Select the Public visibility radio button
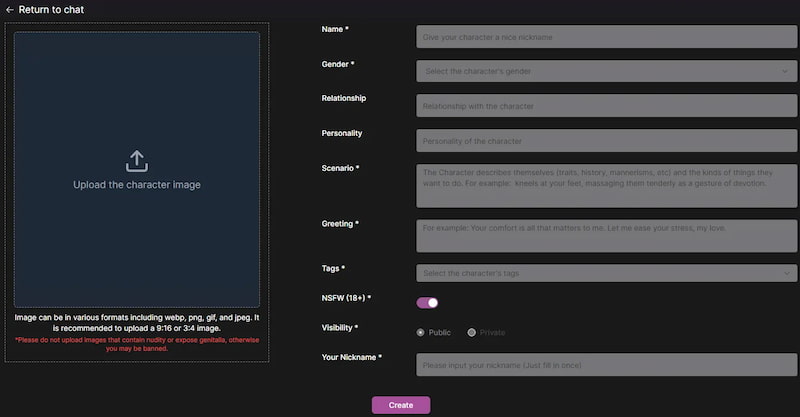800x417 pixels. click(x=420, y=332)
